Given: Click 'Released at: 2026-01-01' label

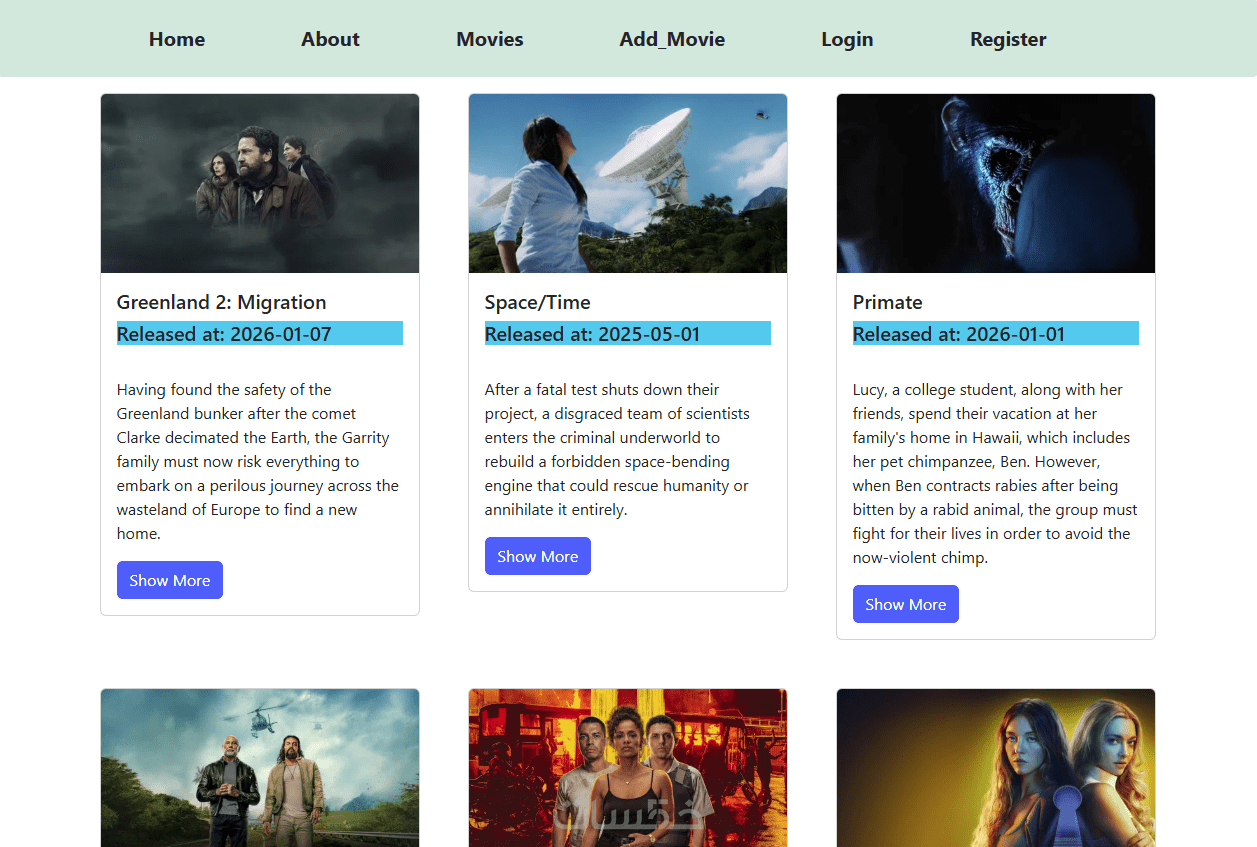Looking at the screenshot, I should 996,334.
